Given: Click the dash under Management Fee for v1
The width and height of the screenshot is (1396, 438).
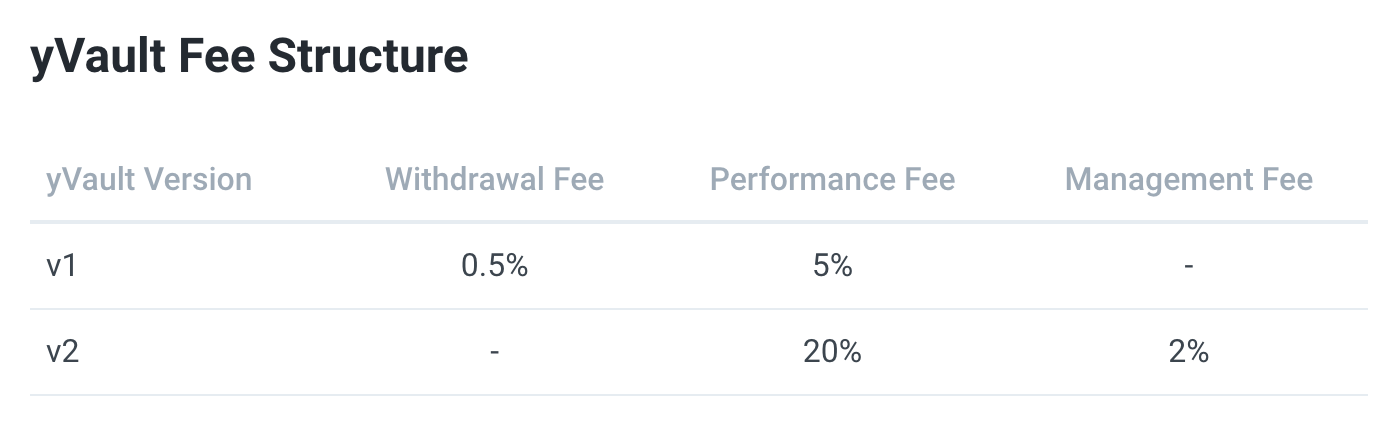Looking at the screenshot, I should (x=1188, y=267).
